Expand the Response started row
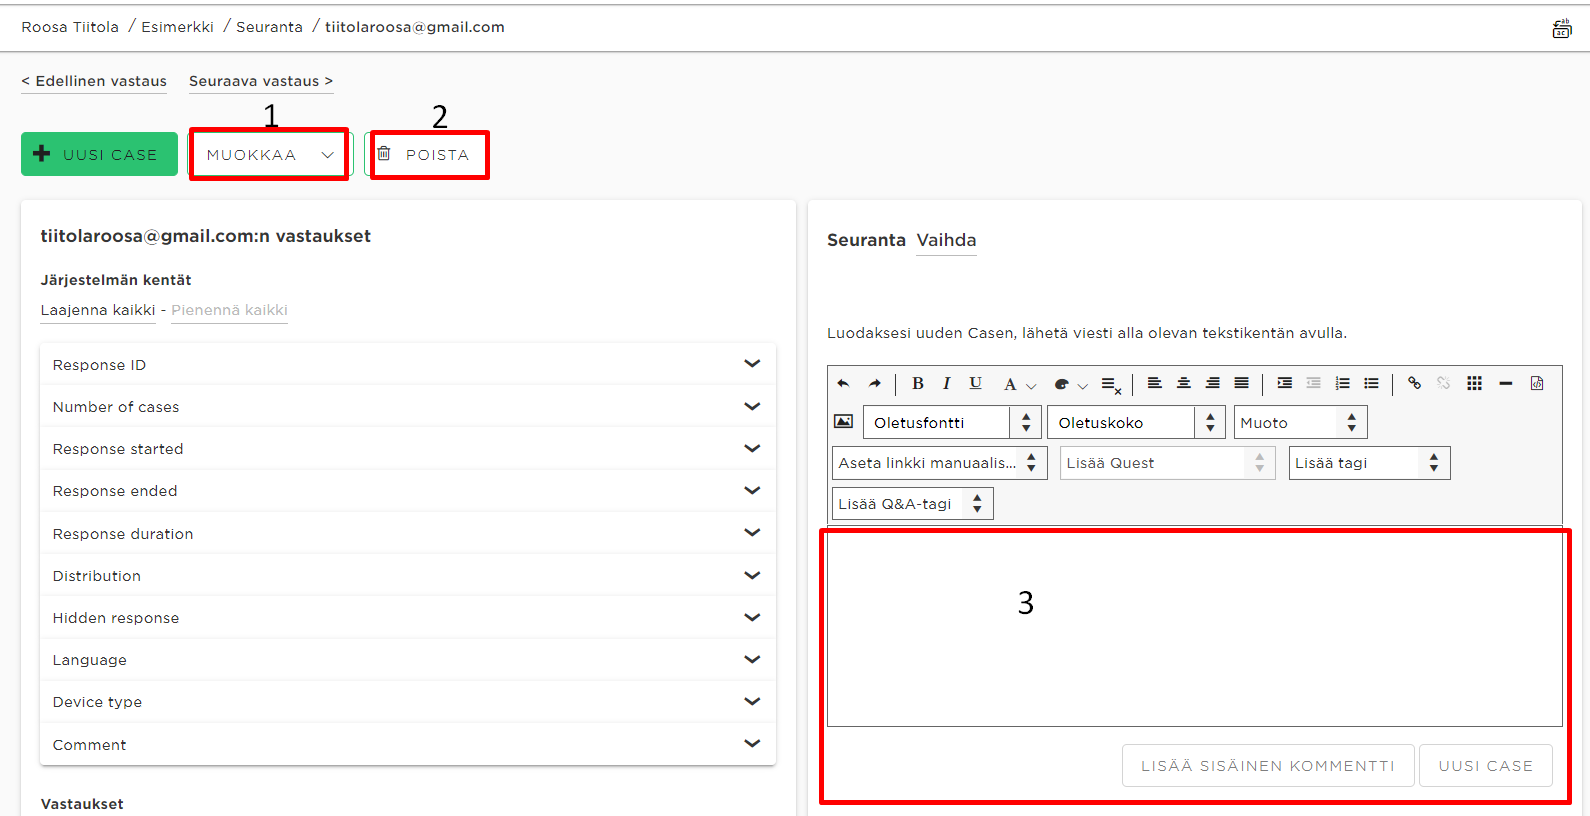 coord(408,449)
